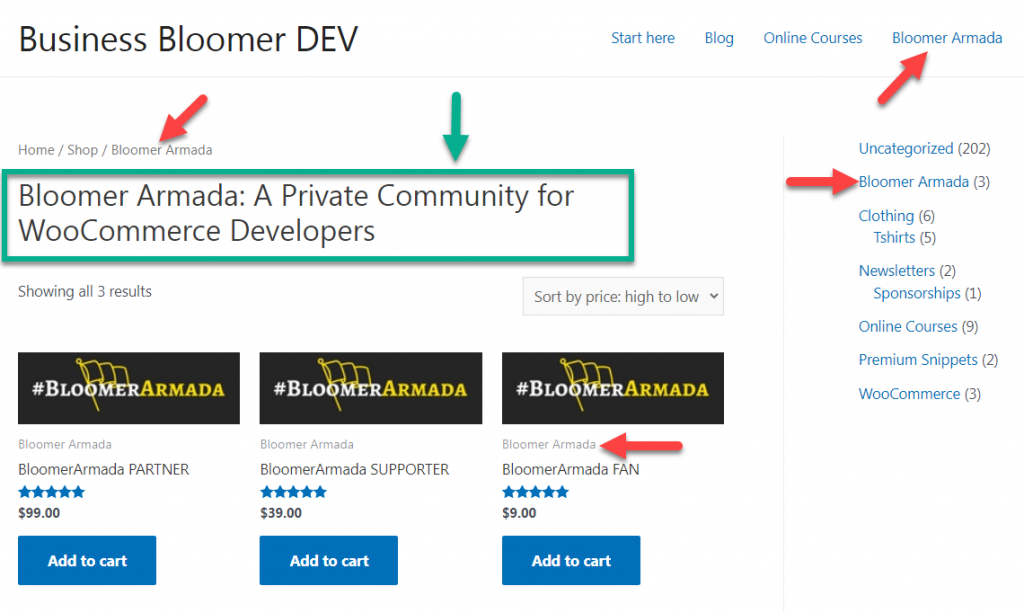Select Bloomer Armada in the top navigation
Image resolution: width=1024 pixels, height=613 pixels.
point(947,38)
